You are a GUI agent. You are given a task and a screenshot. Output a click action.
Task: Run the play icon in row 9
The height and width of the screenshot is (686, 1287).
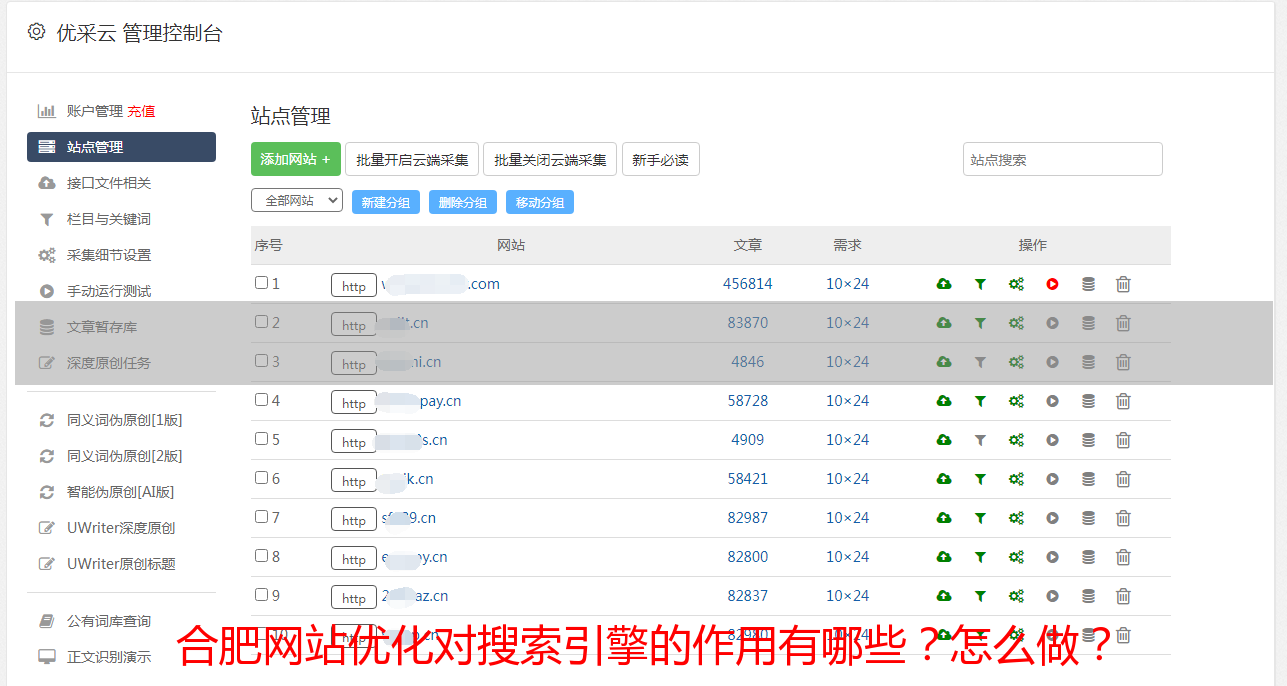1052,596
